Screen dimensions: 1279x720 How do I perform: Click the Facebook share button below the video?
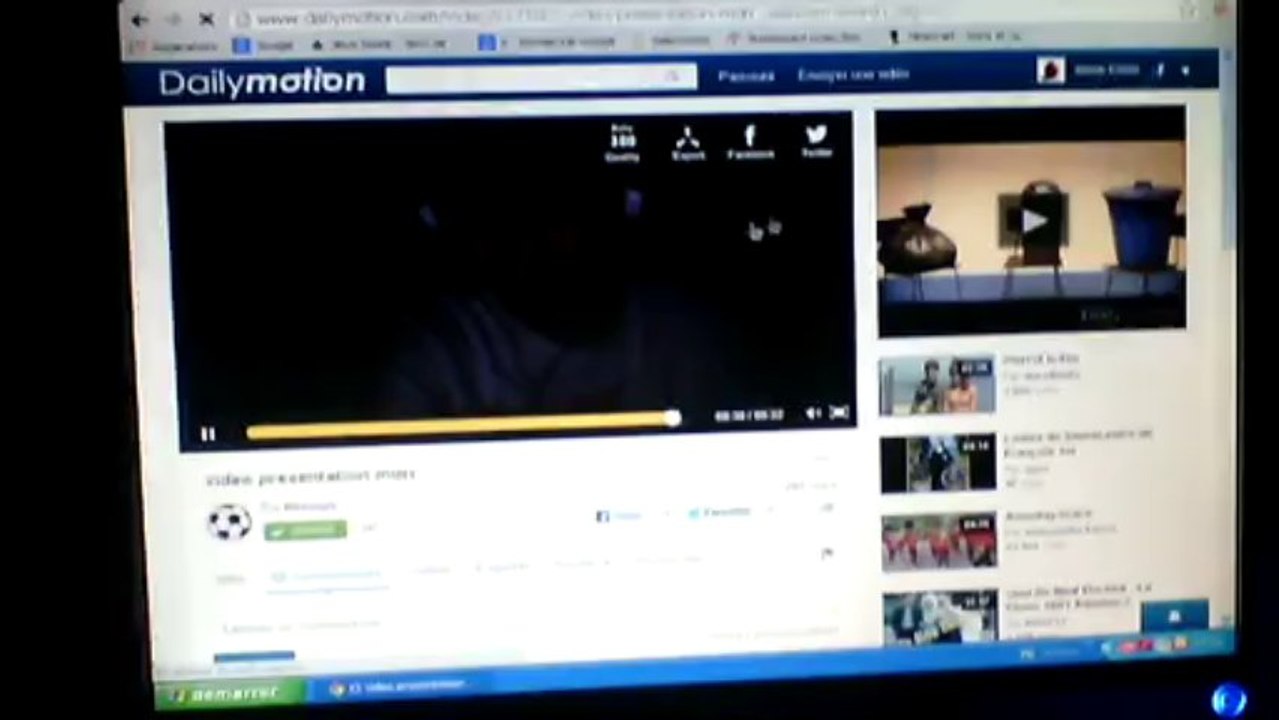pyautogui.click(x=619, y=516)
